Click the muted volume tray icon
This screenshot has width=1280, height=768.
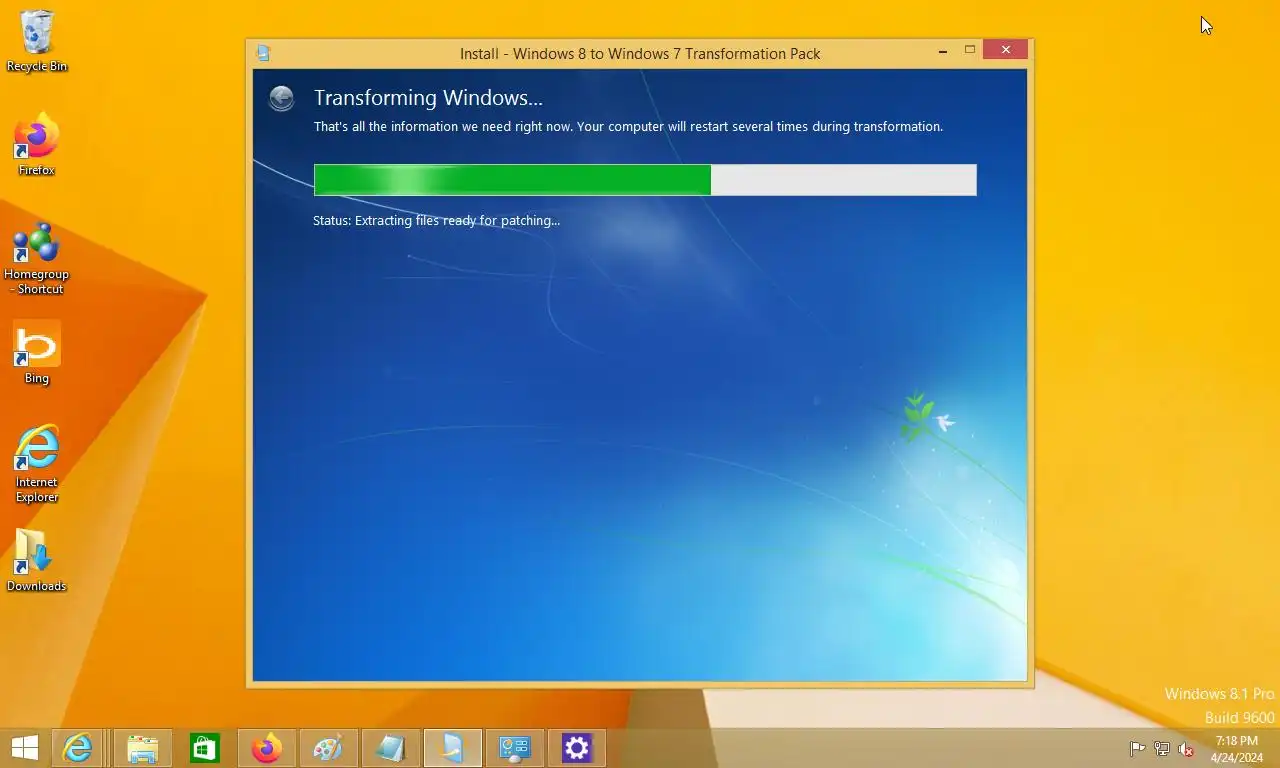tap(1186, 749)
